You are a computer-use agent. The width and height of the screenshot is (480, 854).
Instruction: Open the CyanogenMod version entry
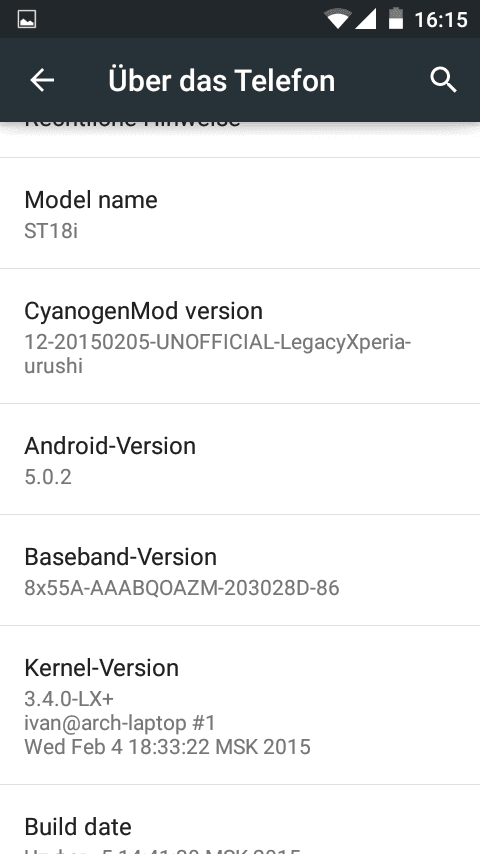pos(240,336)
